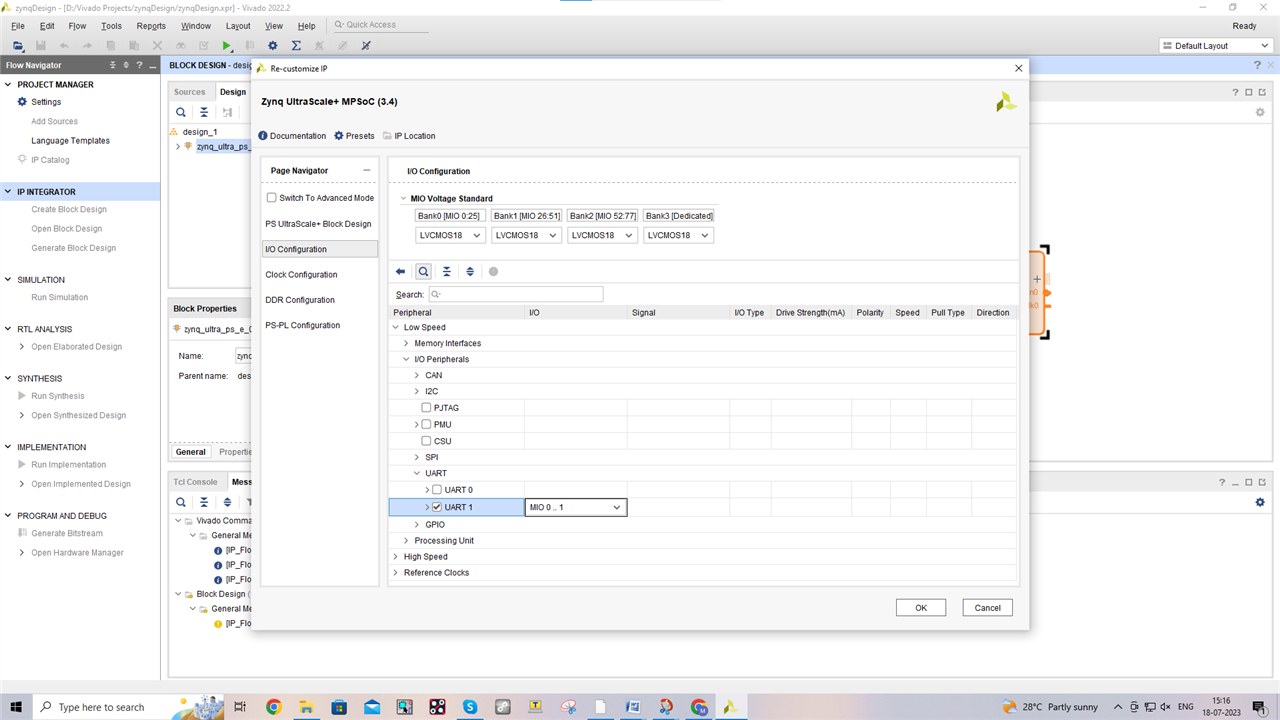Click back arrow in I/O Configuration toolbar

pos(401,272)
